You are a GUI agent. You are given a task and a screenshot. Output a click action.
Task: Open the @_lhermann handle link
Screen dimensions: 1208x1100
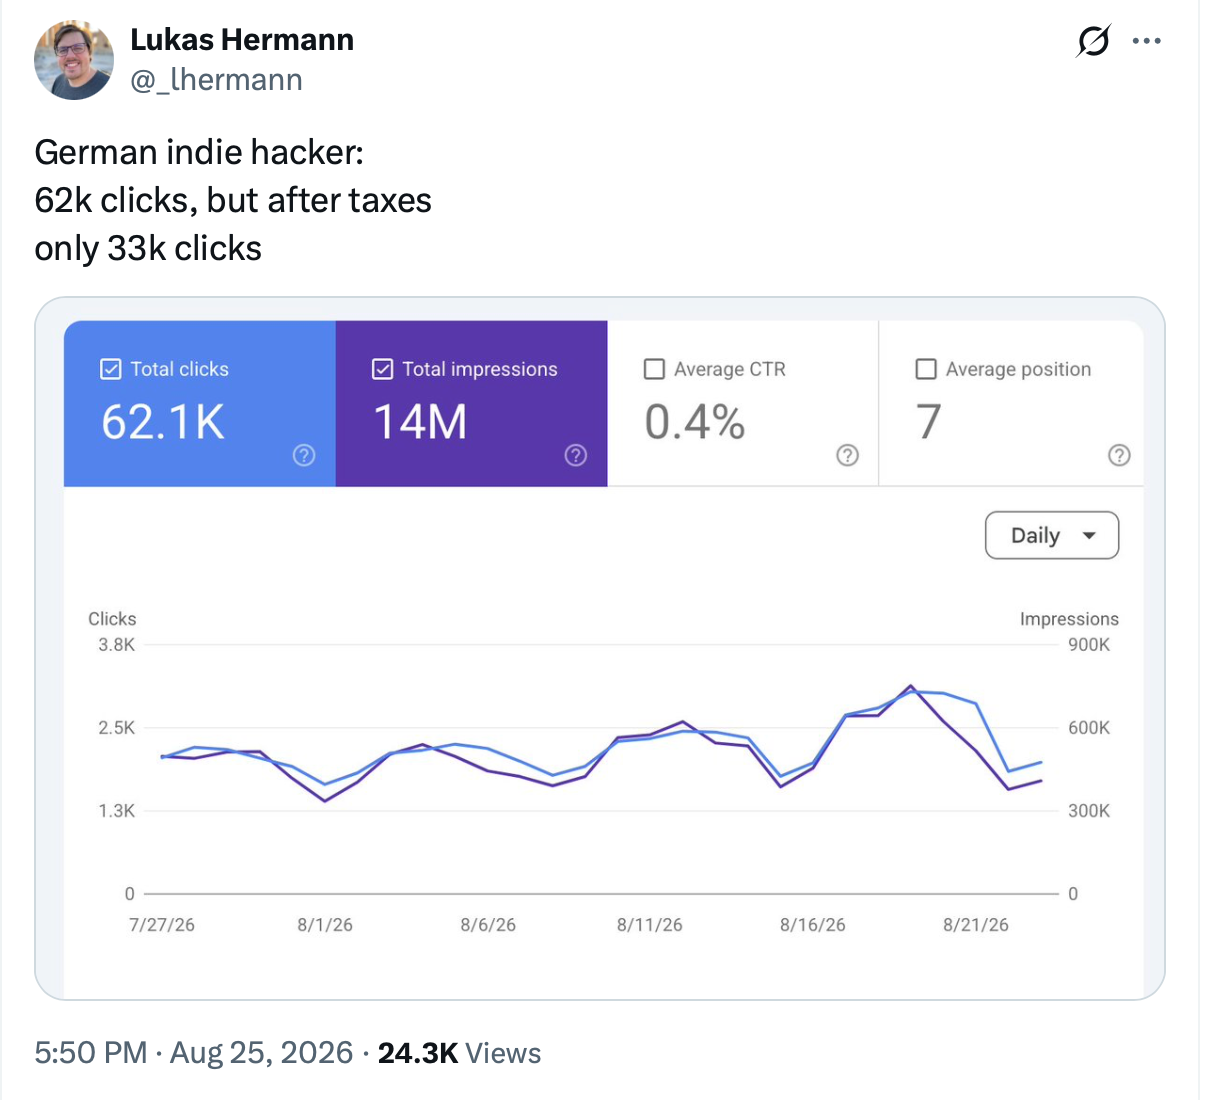pos(216,80)
